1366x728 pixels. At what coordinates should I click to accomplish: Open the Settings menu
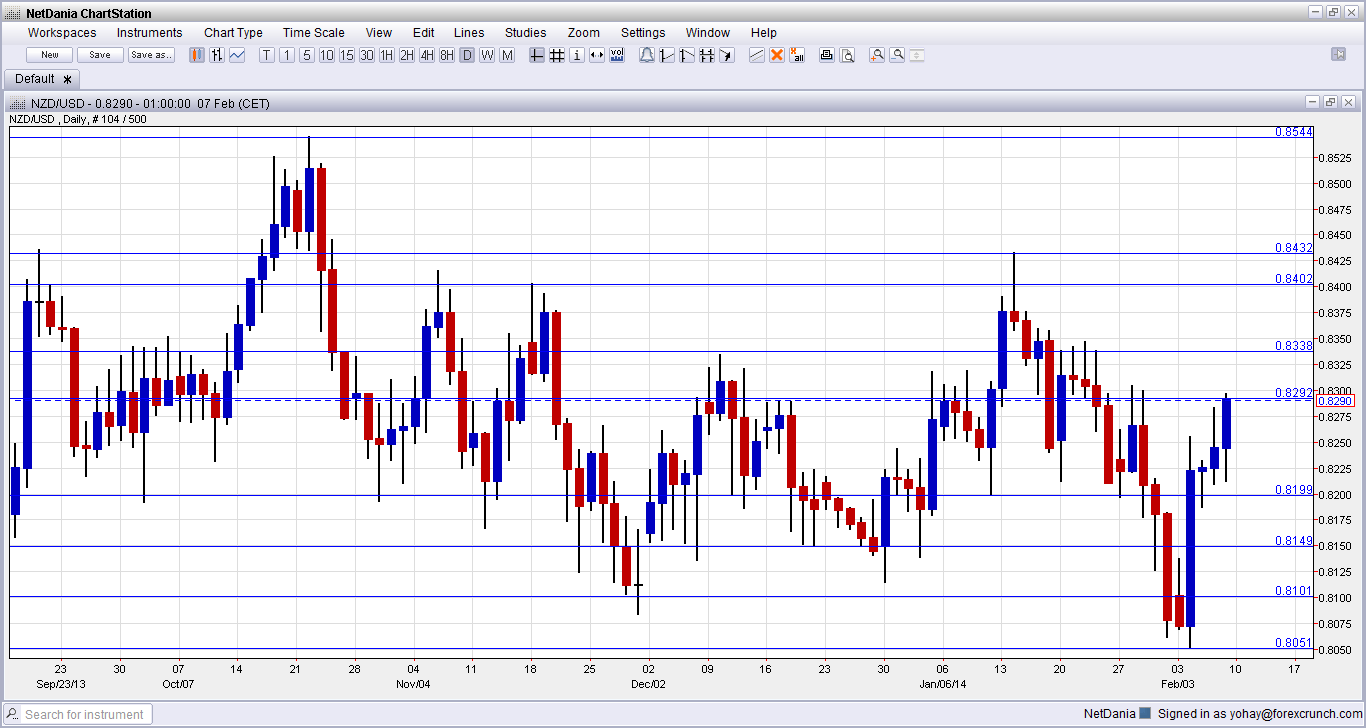[x=643, y=33]
